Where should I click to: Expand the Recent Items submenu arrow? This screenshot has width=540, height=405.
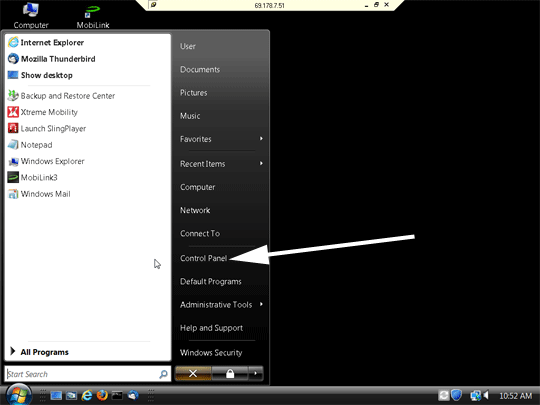[261, 164]
